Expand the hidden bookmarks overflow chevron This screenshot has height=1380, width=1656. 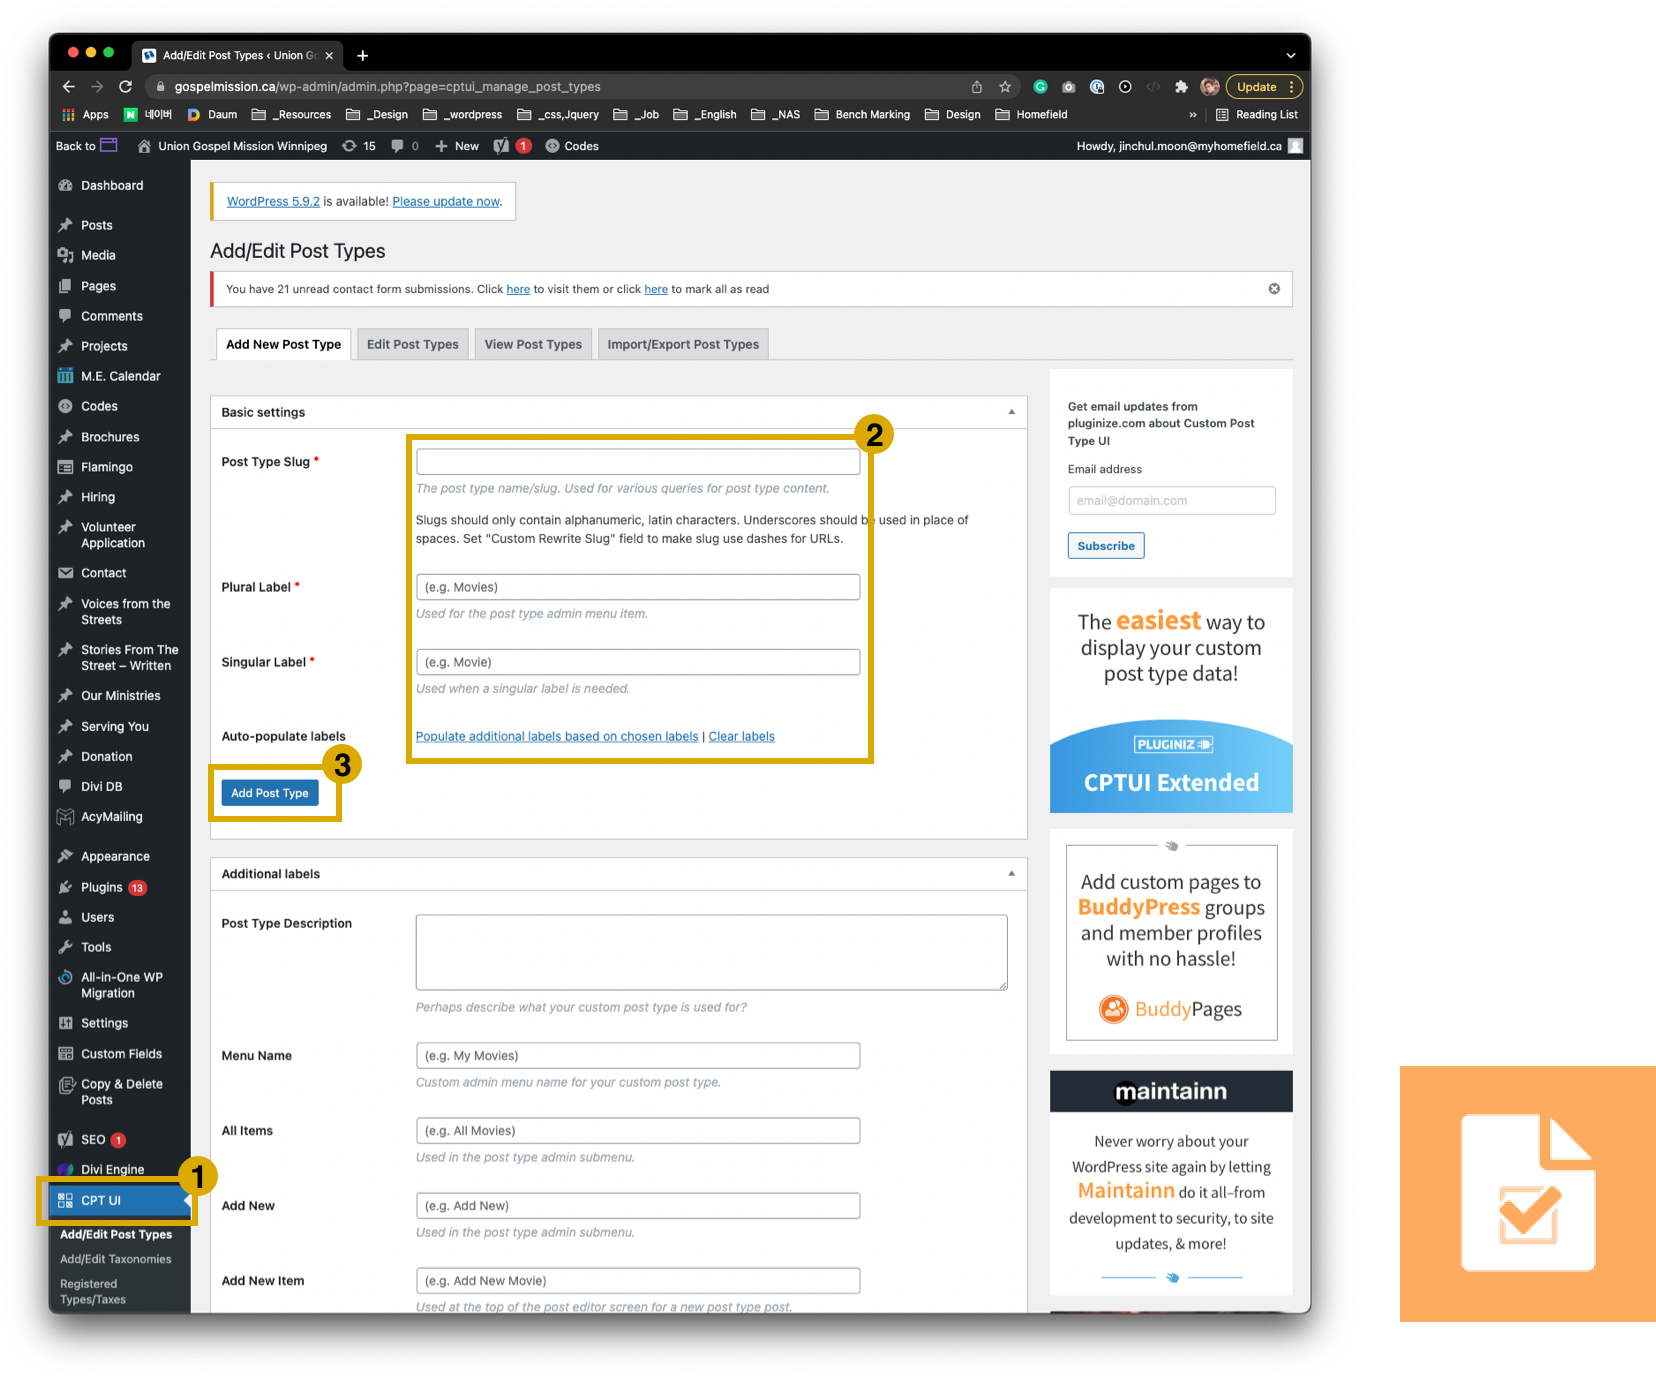pyautogui.click(x=1192, y=115)
